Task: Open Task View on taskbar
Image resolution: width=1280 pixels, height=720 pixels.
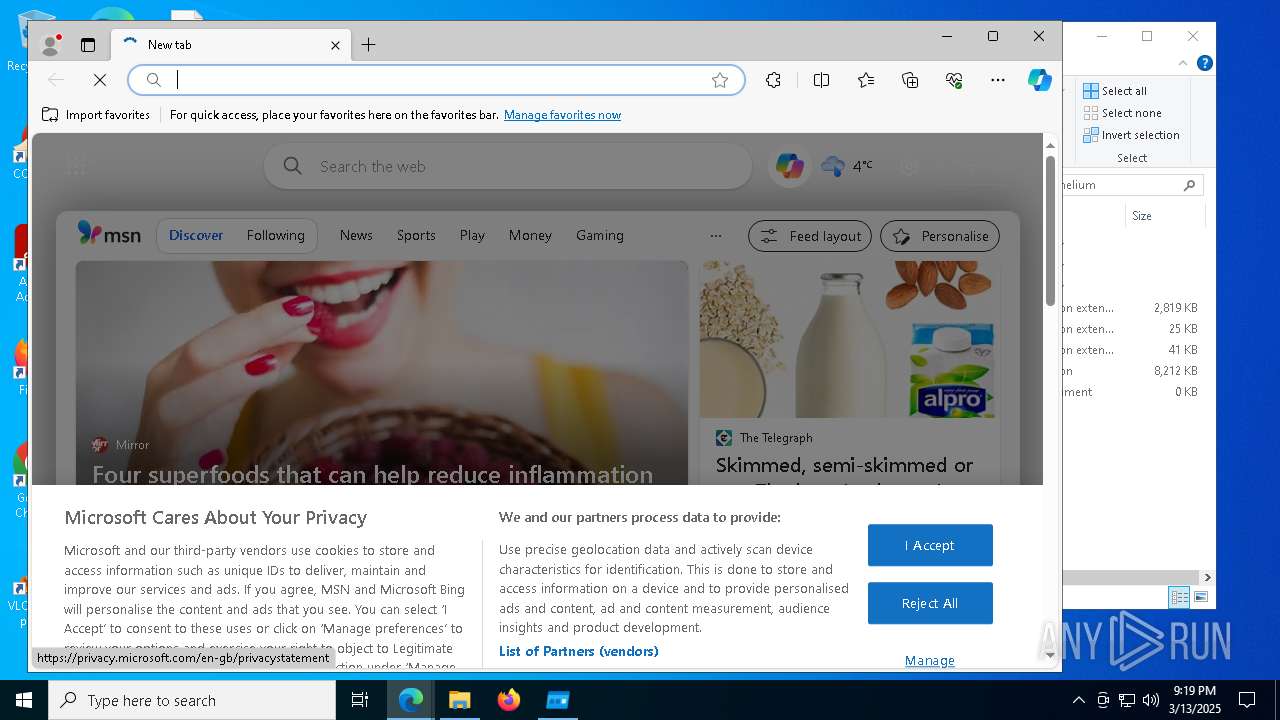Action: (360, 700)
